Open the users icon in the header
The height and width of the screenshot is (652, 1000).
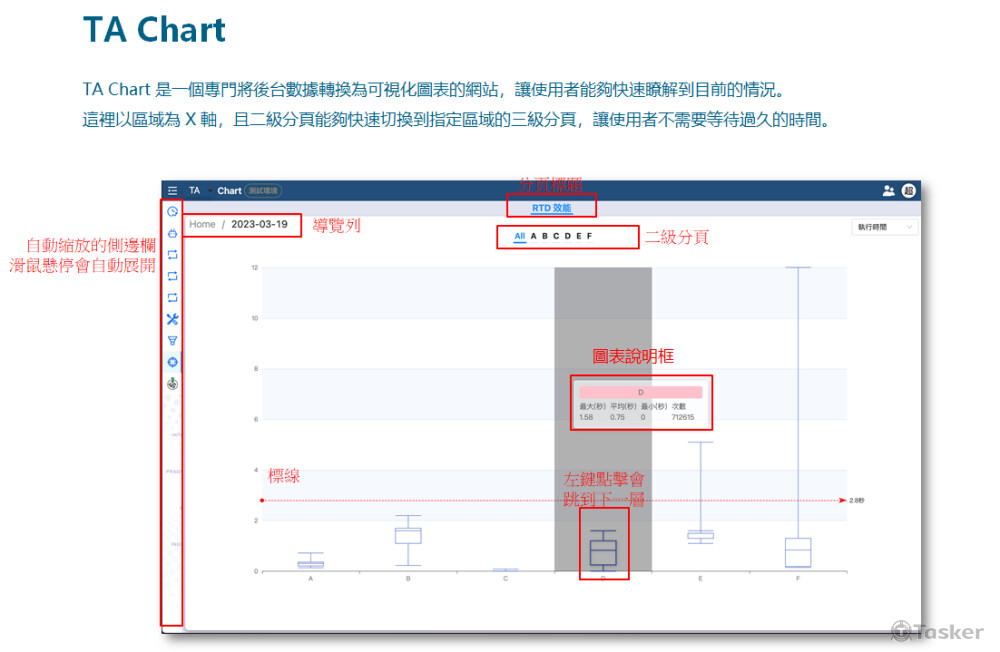[x=888, y=191]
